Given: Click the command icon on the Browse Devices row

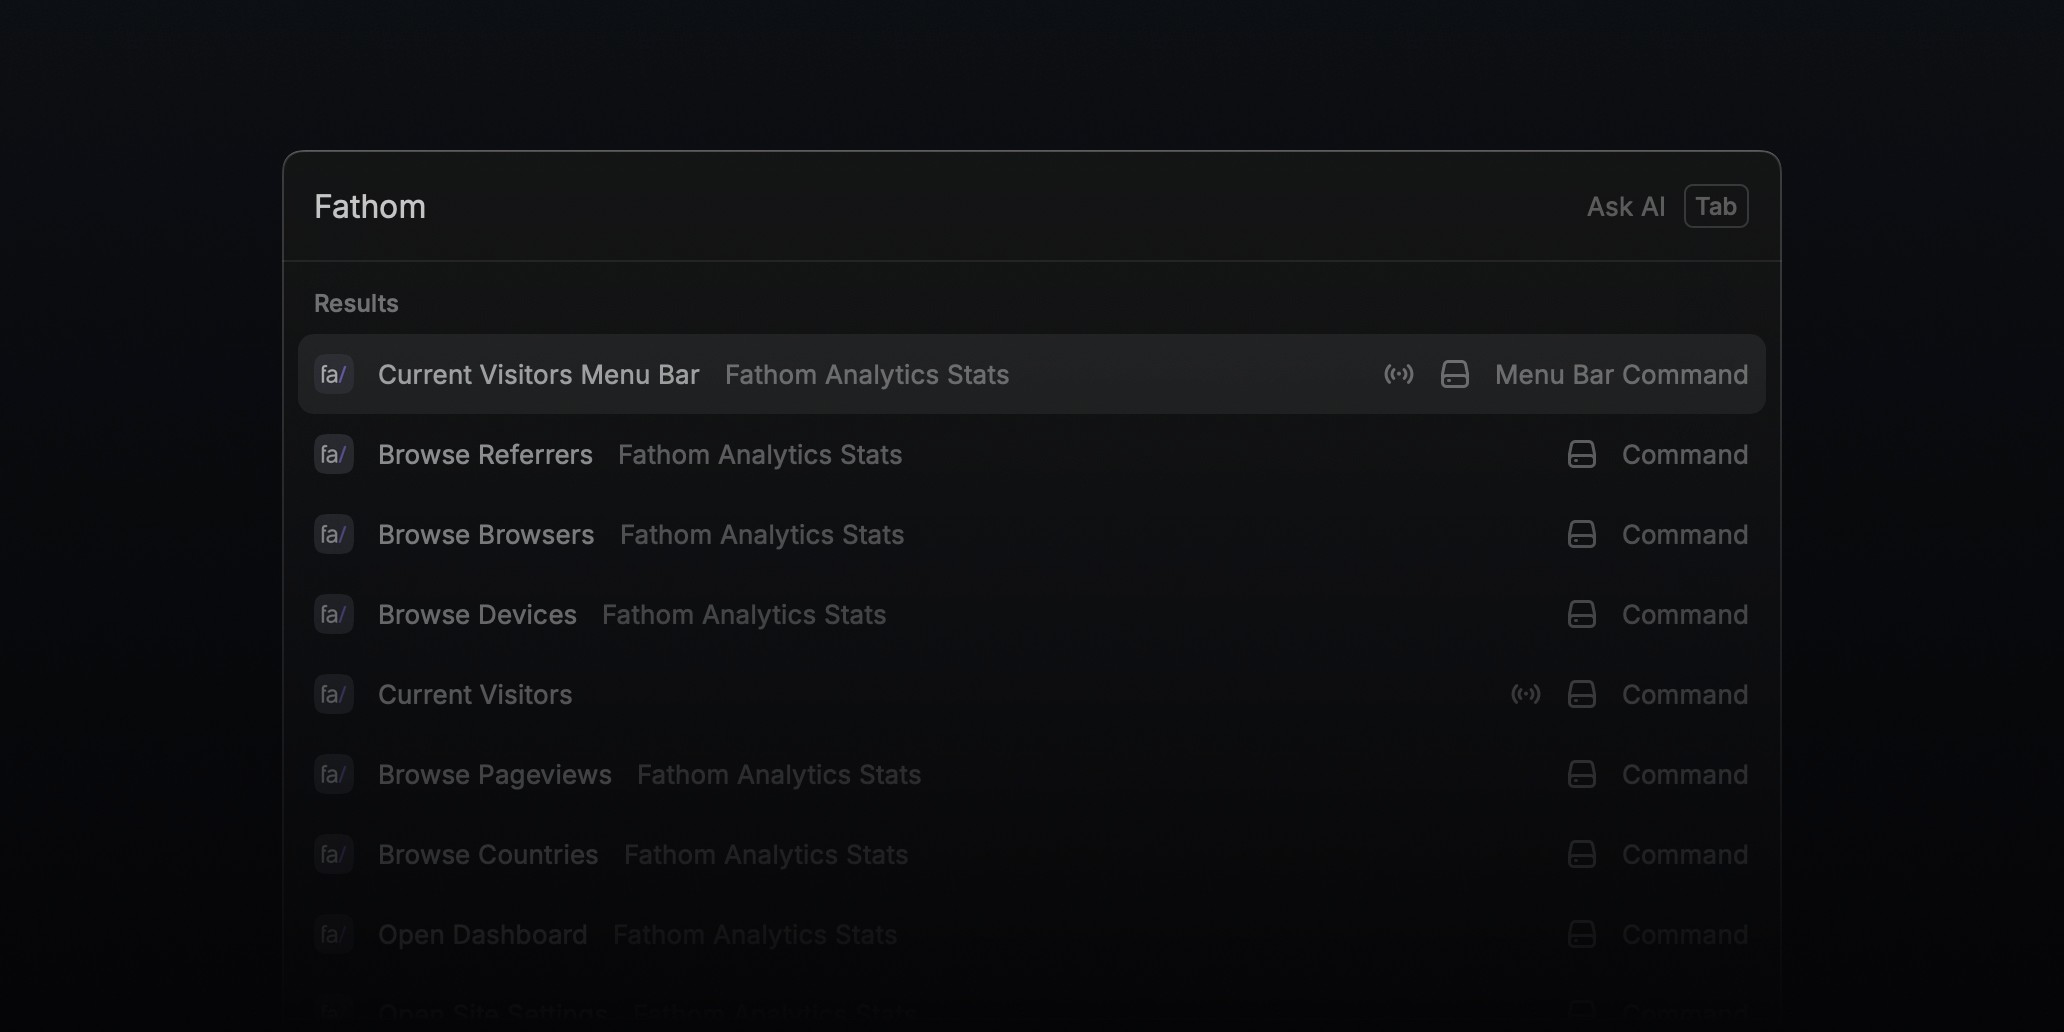Looking at the screenshot, I should click(1581, 614).
